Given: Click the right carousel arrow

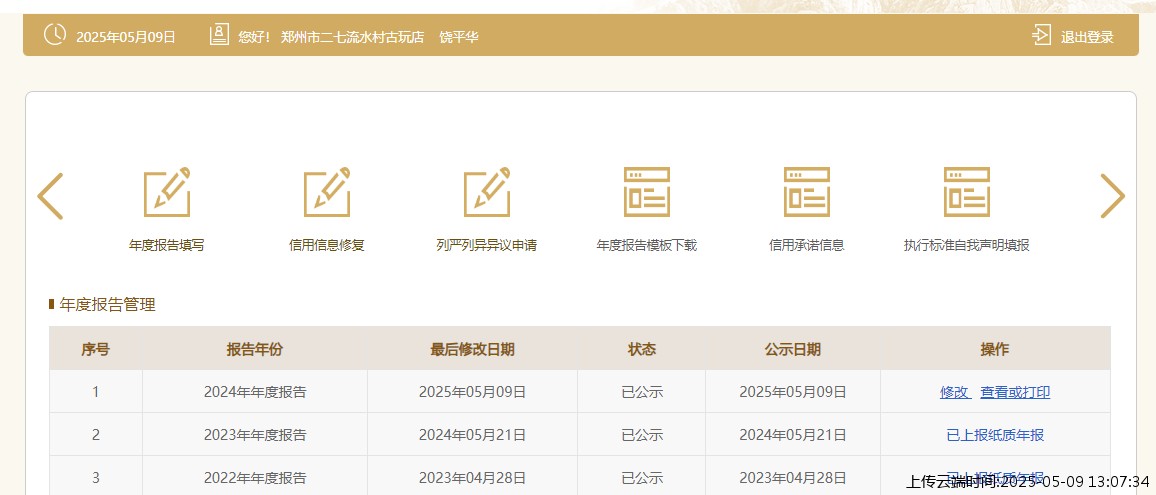Looking at the screenshot, I should pyautogui.click(x=1113, y=196).
